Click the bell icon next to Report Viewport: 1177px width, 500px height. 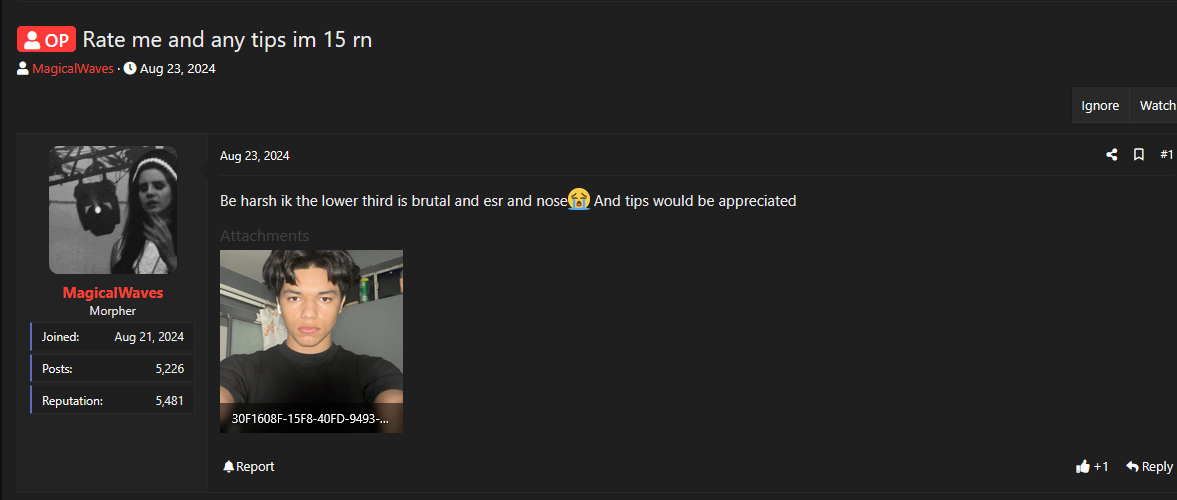229,467
